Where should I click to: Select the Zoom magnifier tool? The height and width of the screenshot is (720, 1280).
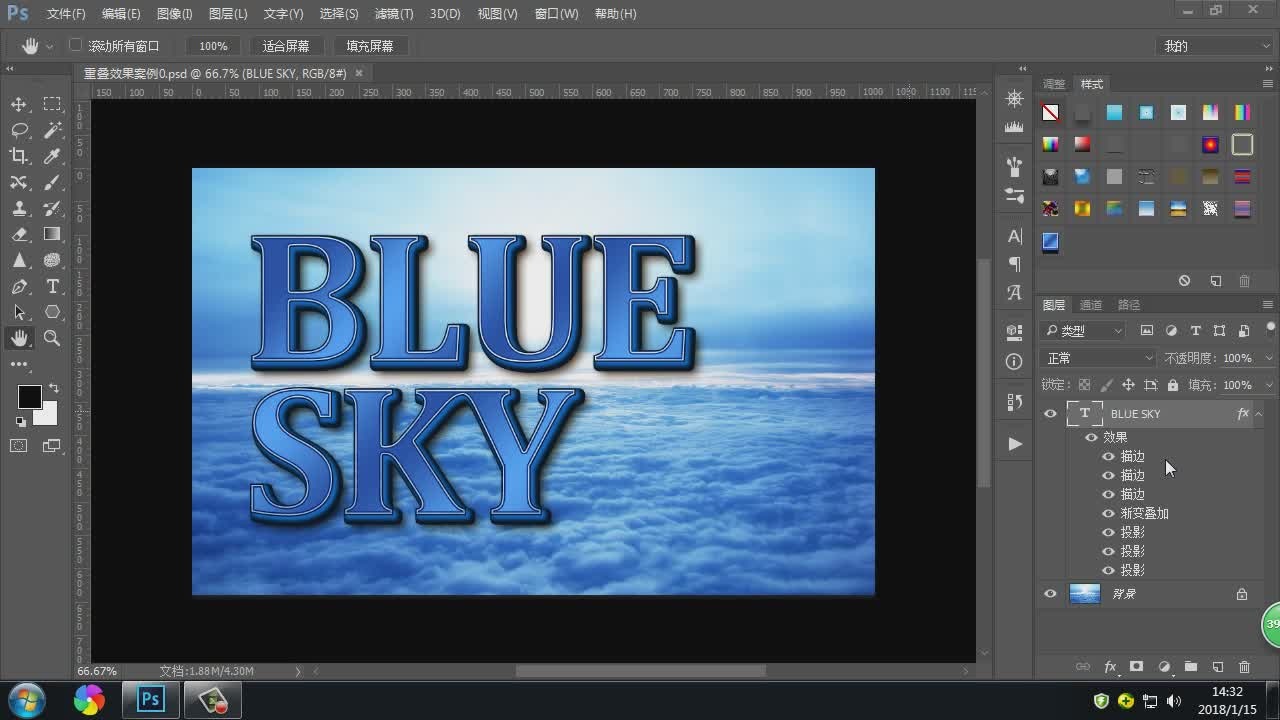(52, 338)
